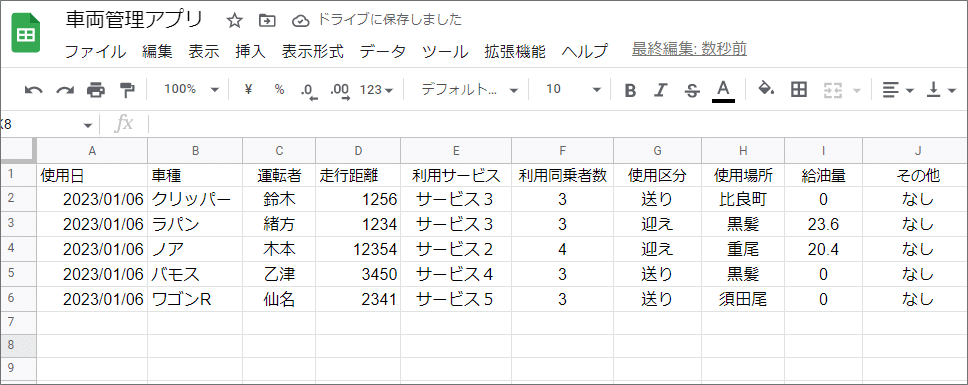Click the 緒方 driver cell

coord(279,225)
